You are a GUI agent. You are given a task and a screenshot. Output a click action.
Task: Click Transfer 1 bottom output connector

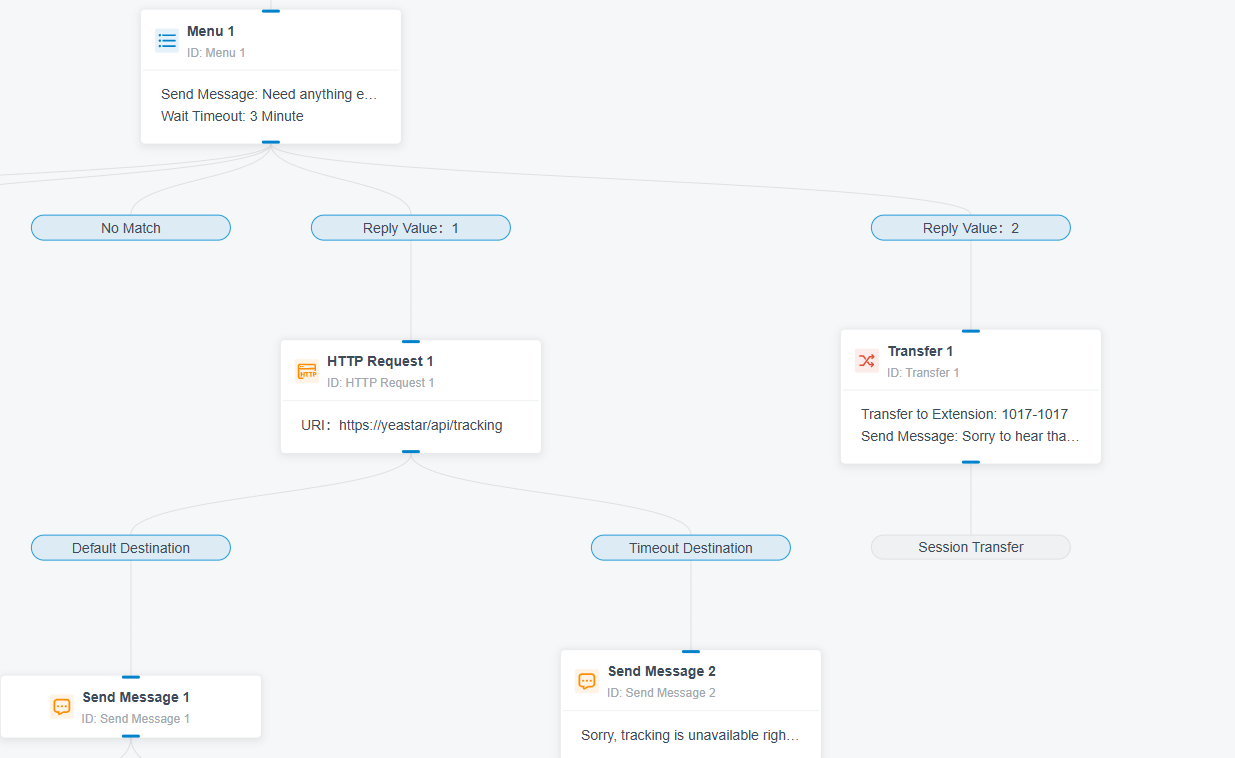pos(971,462)
